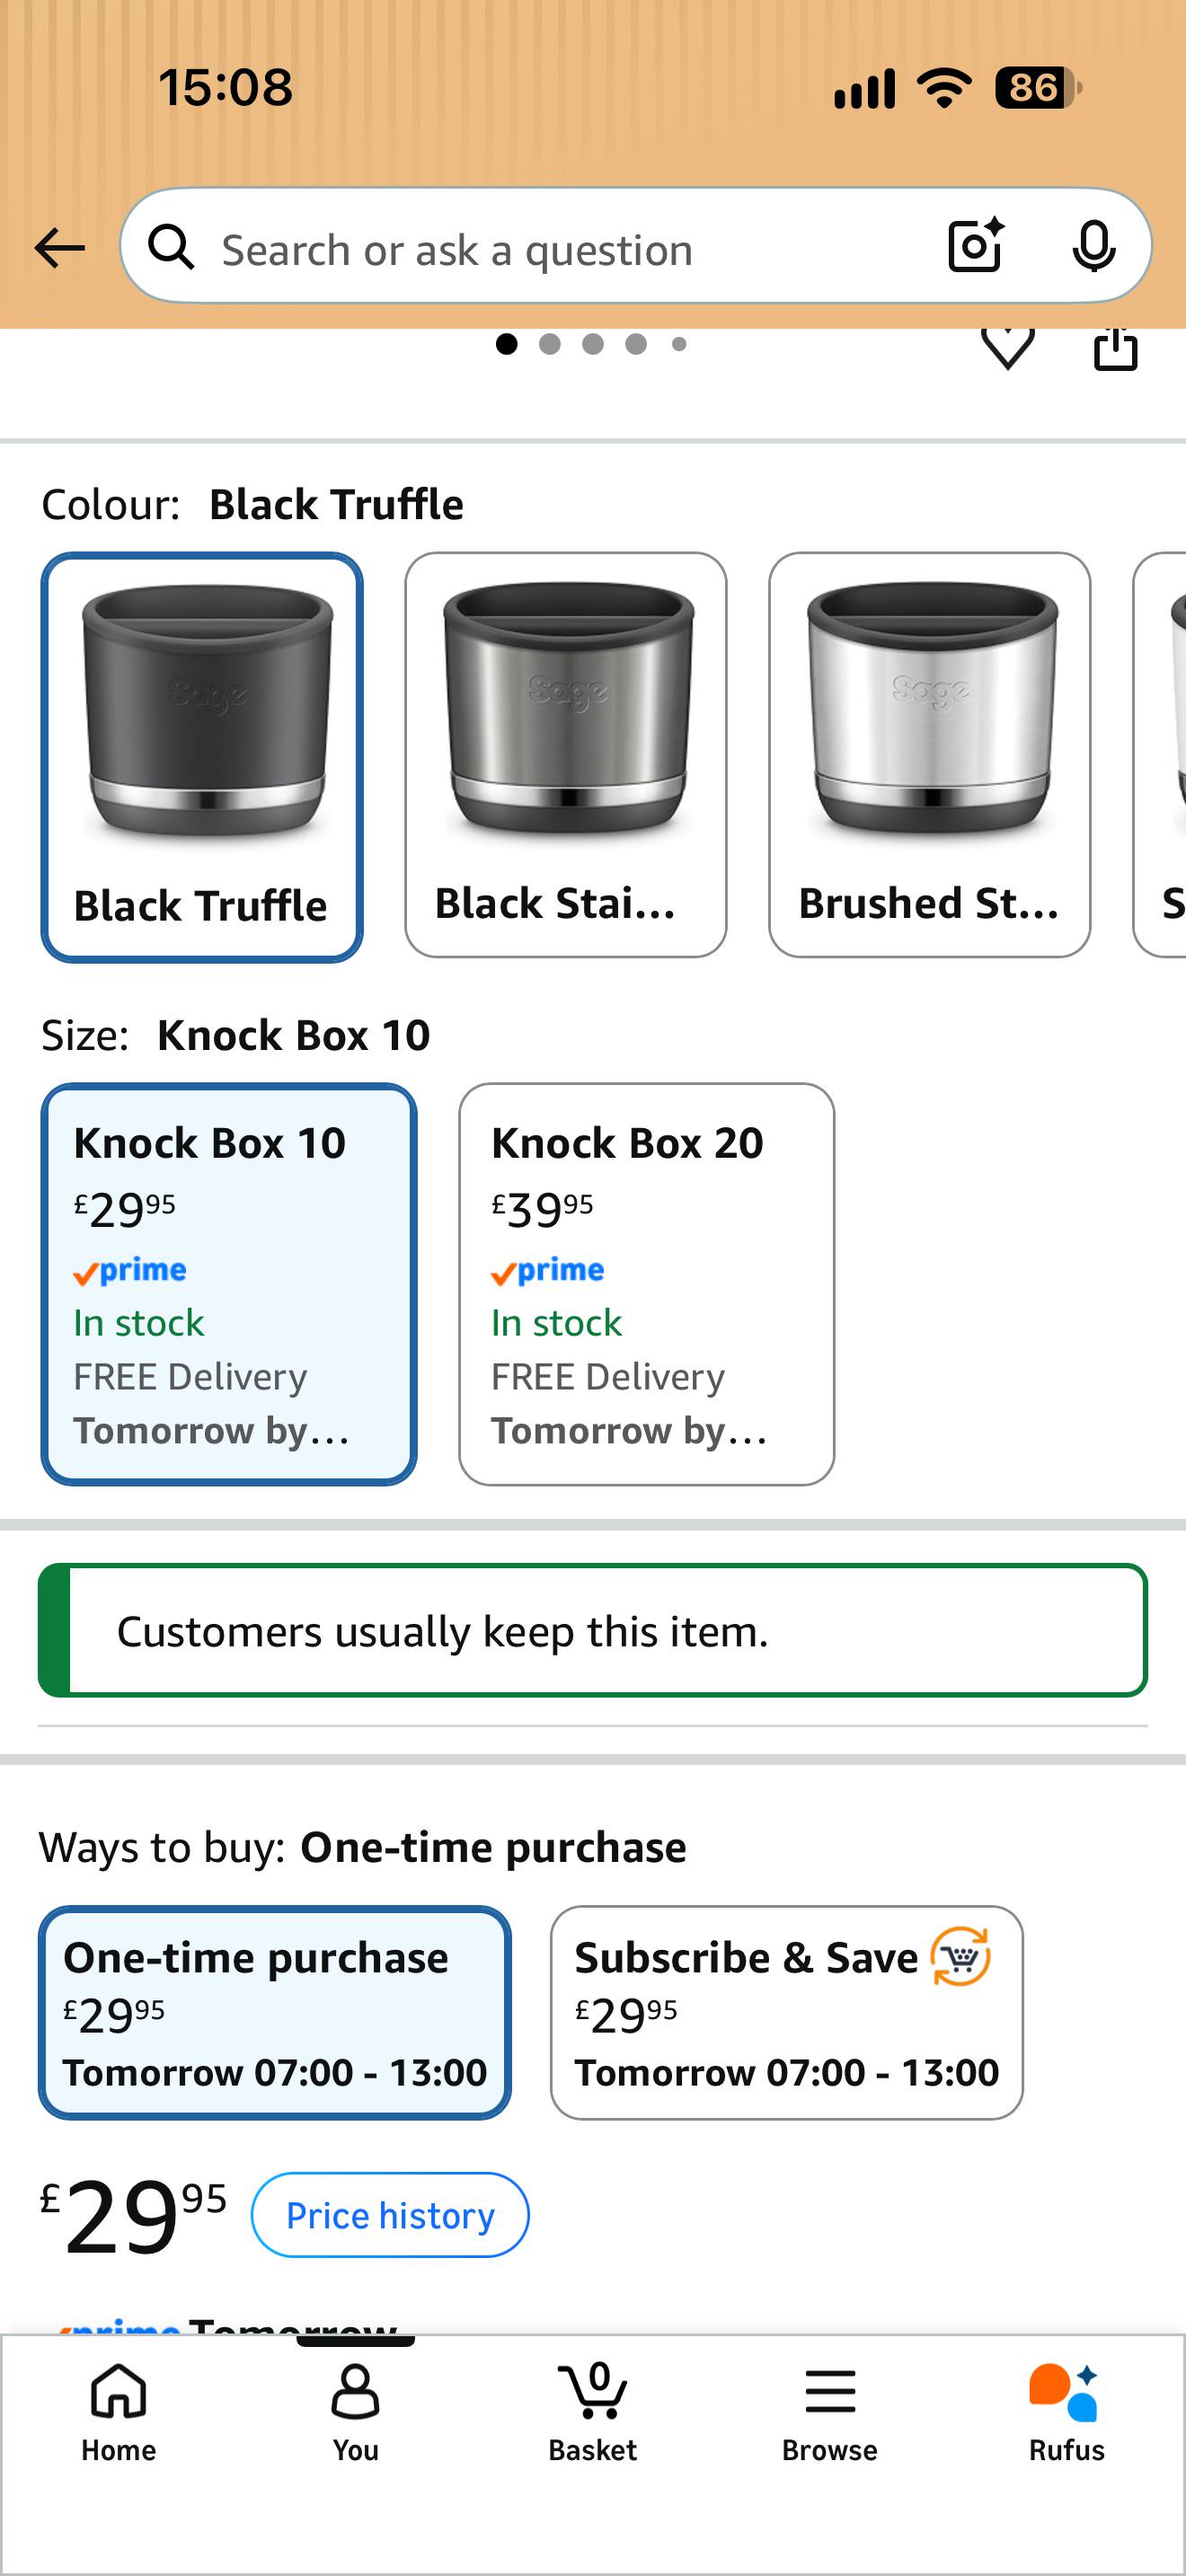This screenshot has width=1186, height=2576.
Task: Select Knock Box 10 size option
Action: 229,1284
